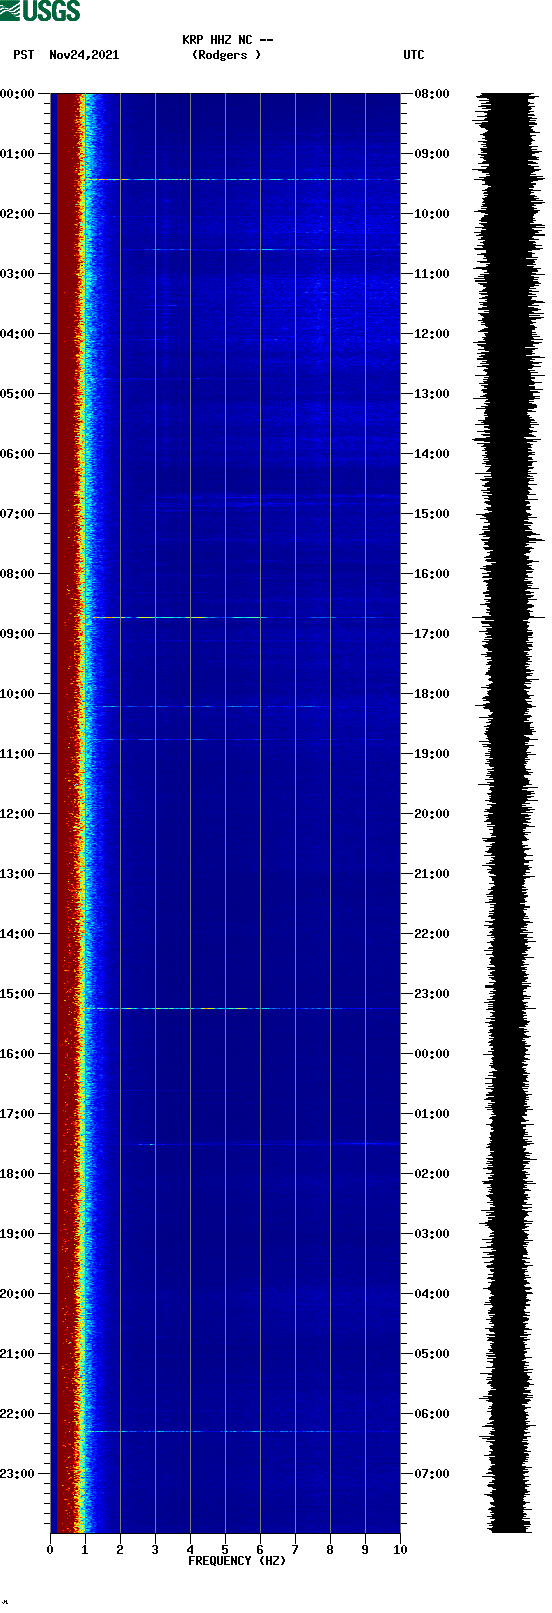Click the black seismogram waveform trace
The width and height of the screenshot is (552, 1613).
tap(509, 813)
